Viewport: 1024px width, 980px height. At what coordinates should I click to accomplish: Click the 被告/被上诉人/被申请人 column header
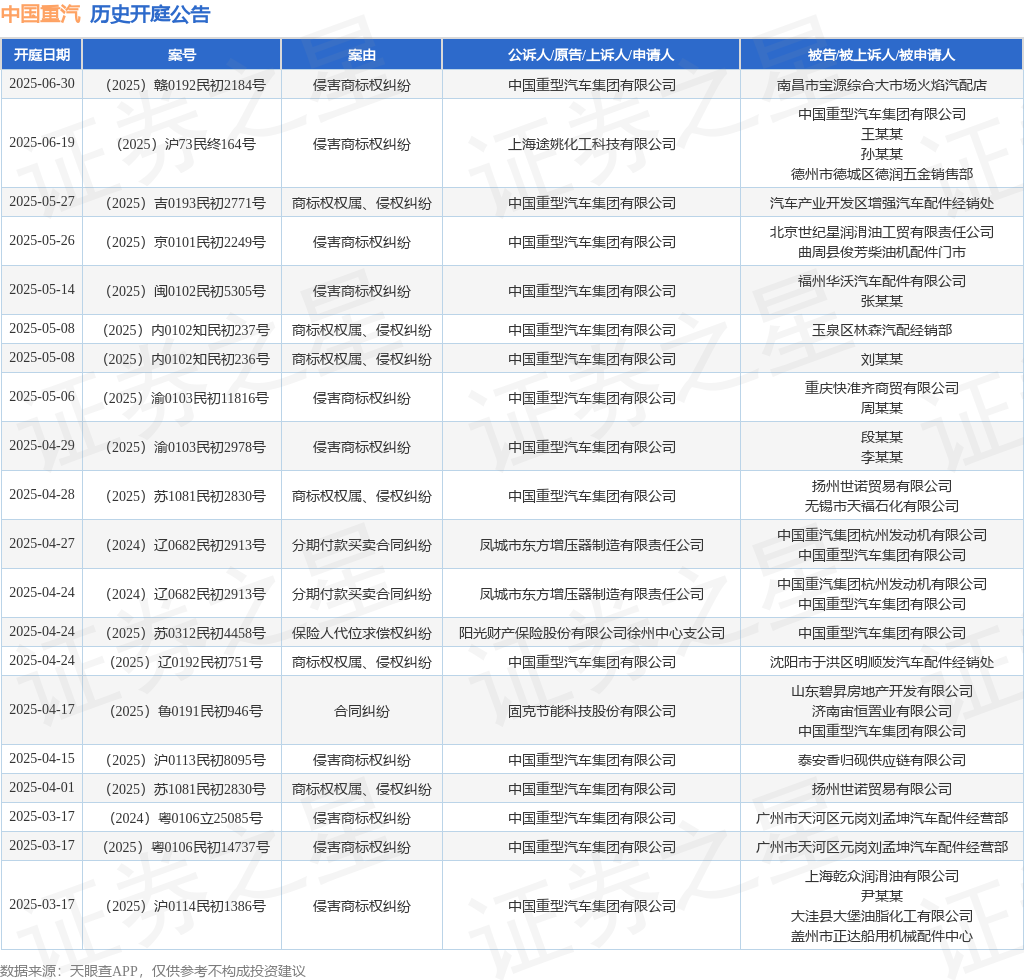tap(882, 55)
